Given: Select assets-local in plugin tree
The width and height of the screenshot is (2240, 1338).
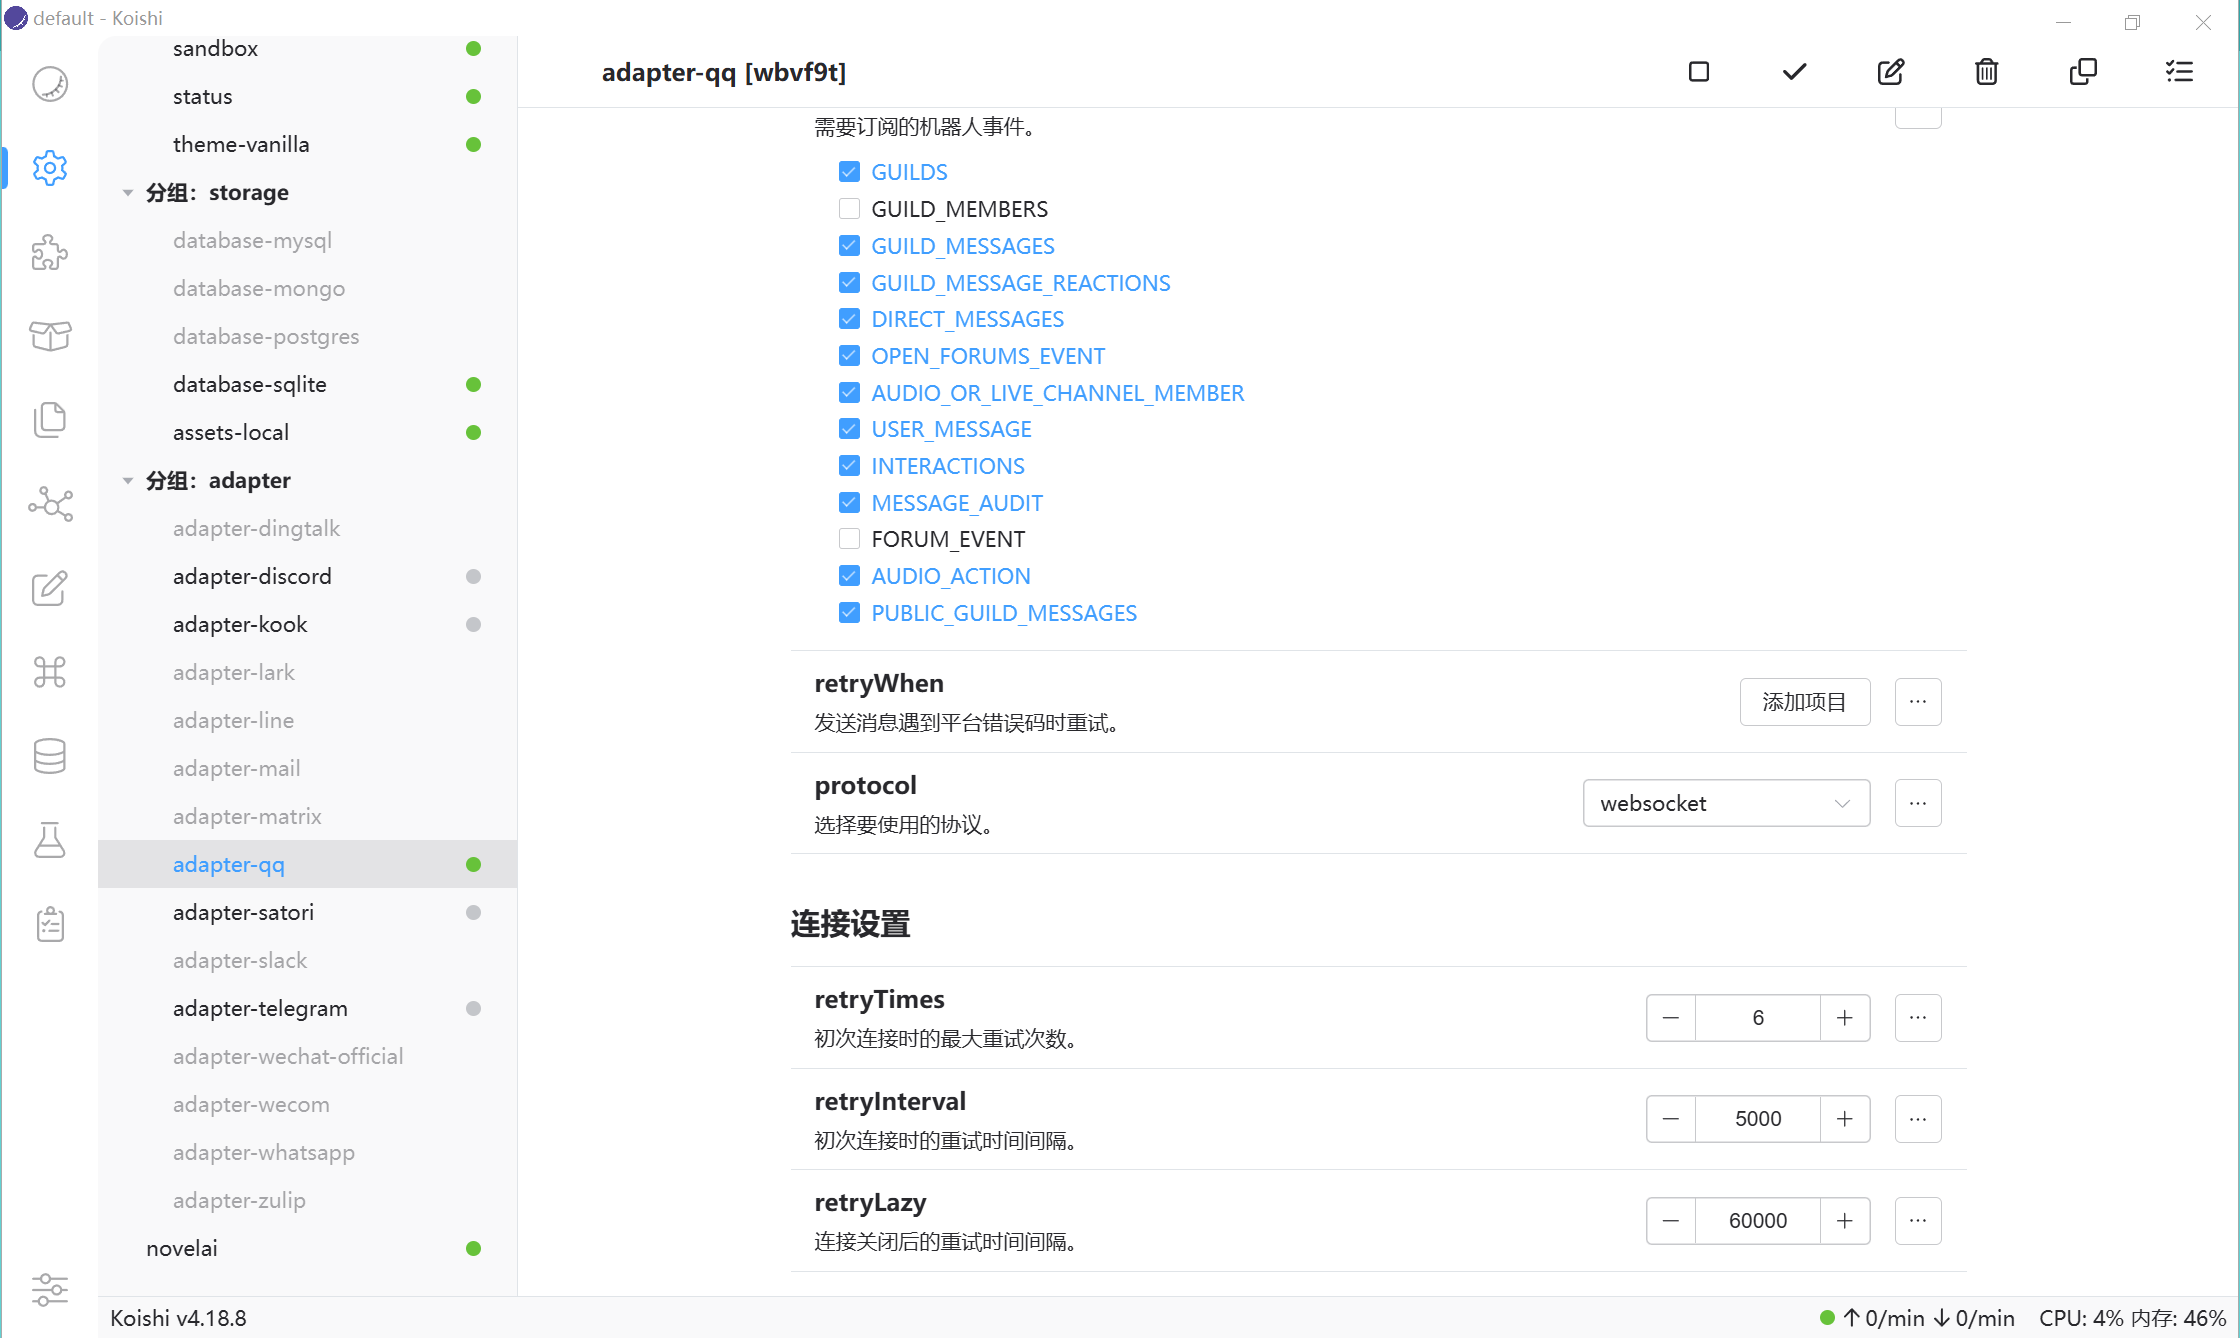Looking at the screenshot, I should pos(308,432).
